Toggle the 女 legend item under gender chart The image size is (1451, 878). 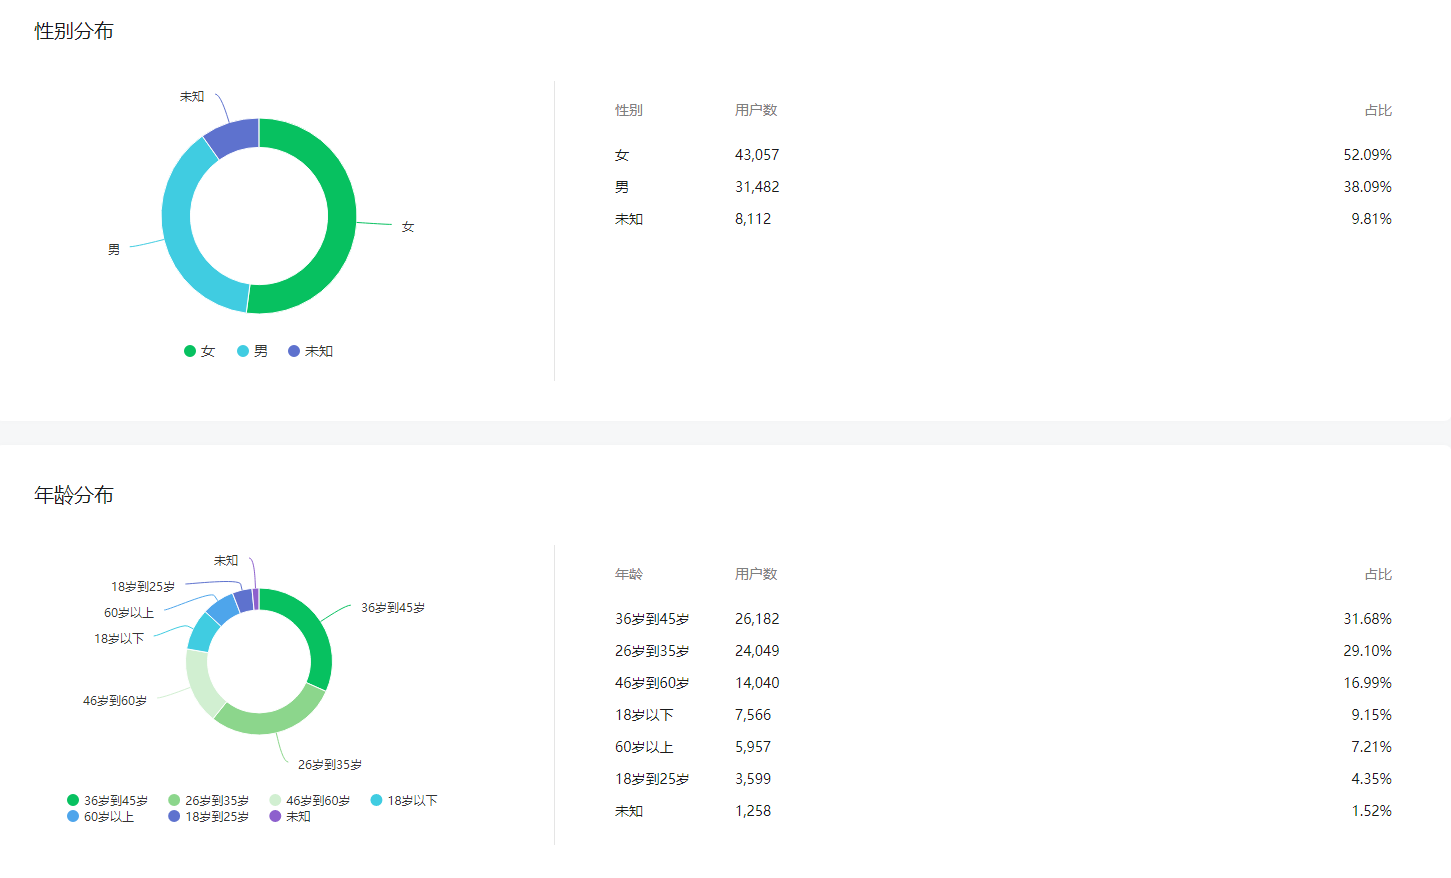click(x=200, y=351)
